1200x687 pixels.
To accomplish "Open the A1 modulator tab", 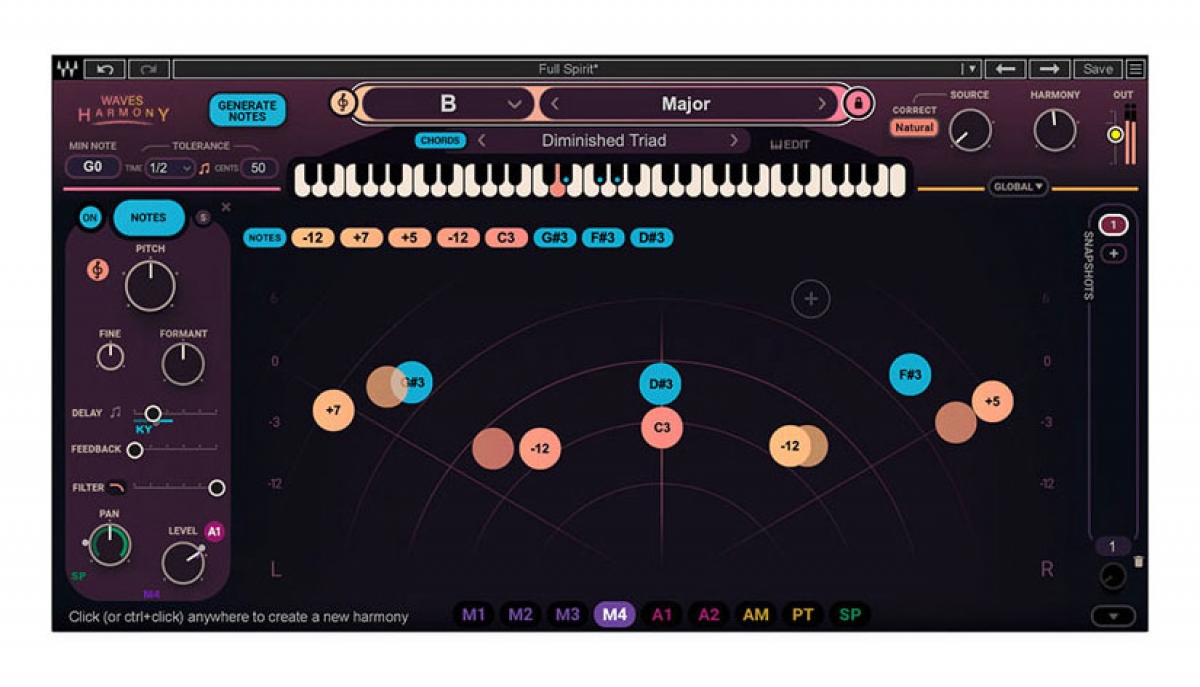I will pos(662,615).
